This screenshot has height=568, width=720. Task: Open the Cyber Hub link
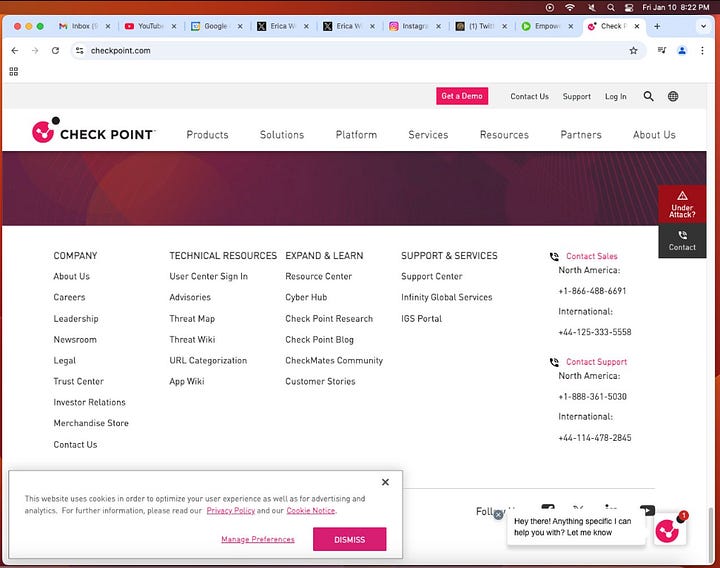(306, 297)
